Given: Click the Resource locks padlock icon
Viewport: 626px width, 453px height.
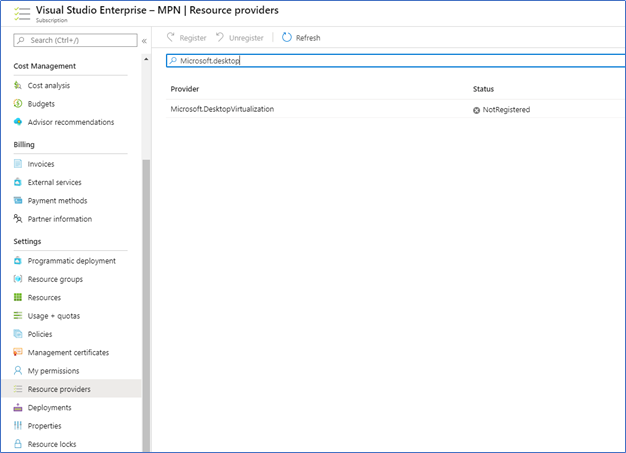Looking at the screenshot, I should click(x=18, y=444).
